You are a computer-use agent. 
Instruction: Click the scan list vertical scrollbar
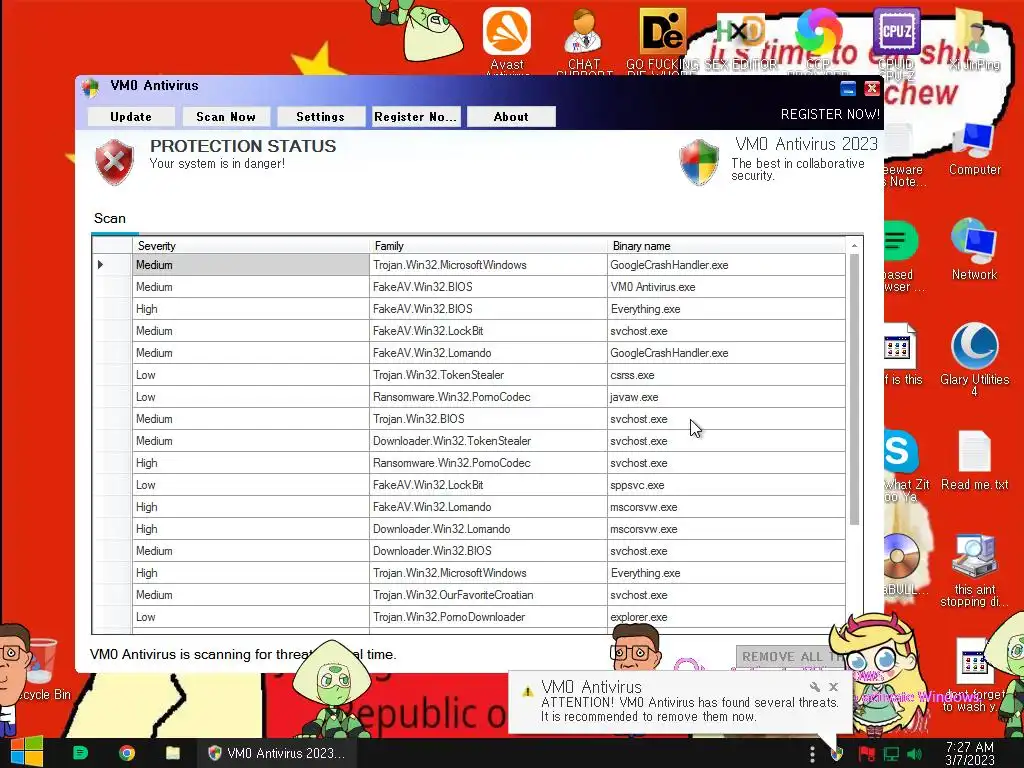point(854,389)
